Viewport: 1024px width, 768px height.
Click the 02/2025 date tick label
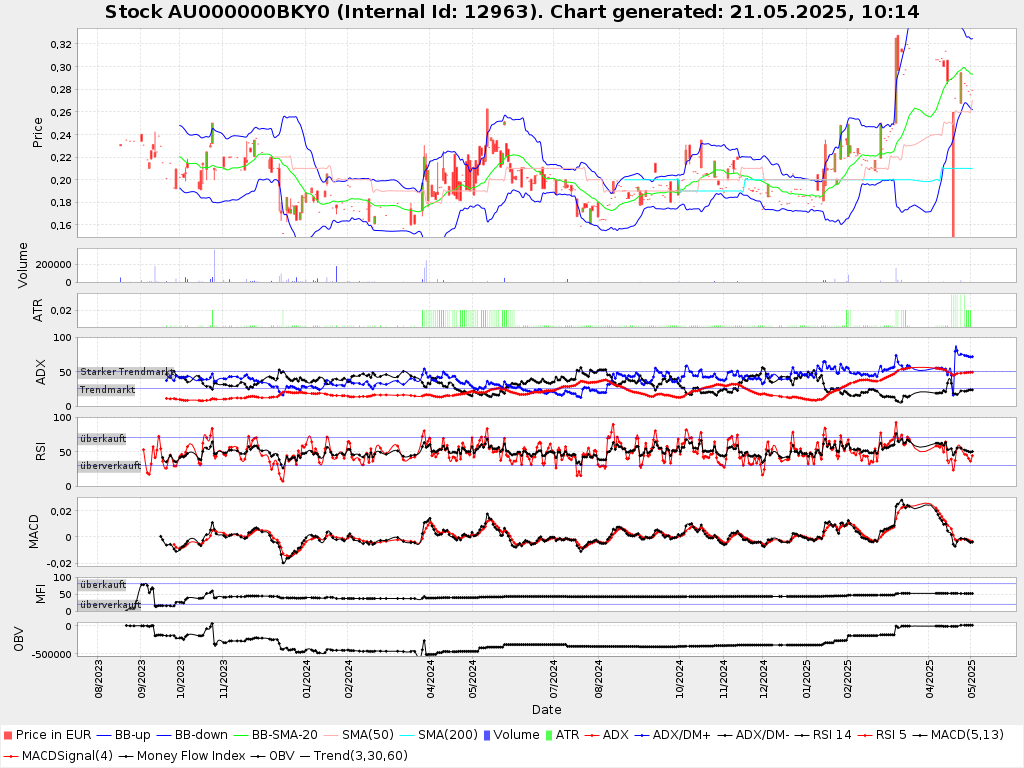pyautogui.click(x=848, y=679)
